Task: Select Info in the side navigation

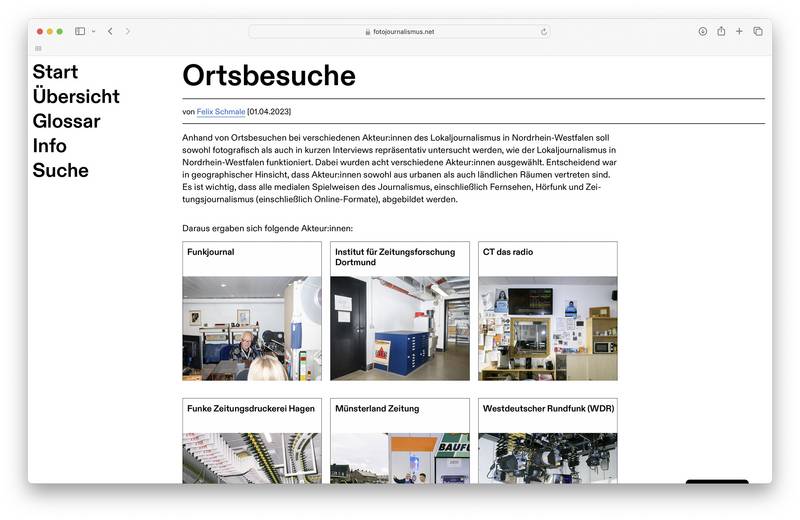Action: click(x=49, y=146)
